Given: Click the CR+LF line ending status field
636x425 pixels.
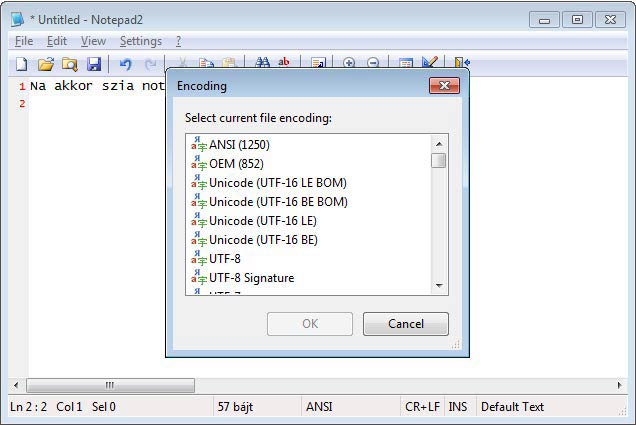Looking at the screenshot, I should point(422,406).
